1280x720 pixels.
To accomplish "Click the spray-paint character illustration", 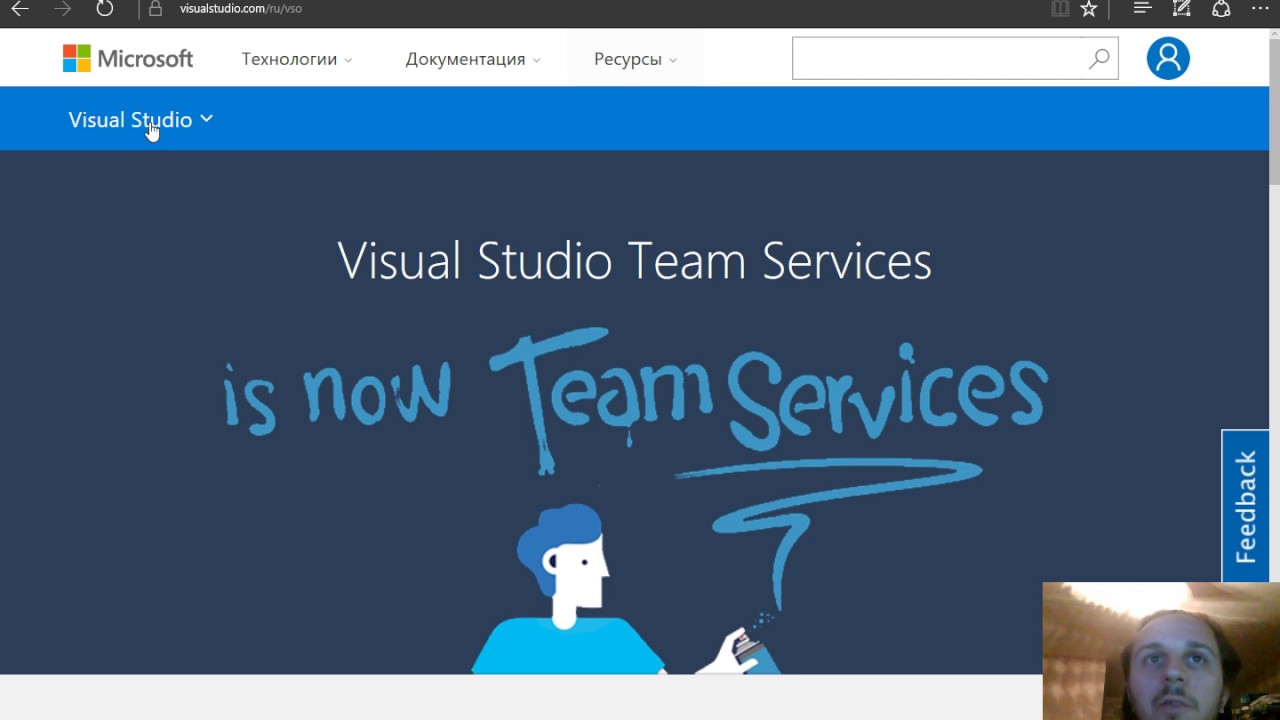I will click(x=625, y=590).
